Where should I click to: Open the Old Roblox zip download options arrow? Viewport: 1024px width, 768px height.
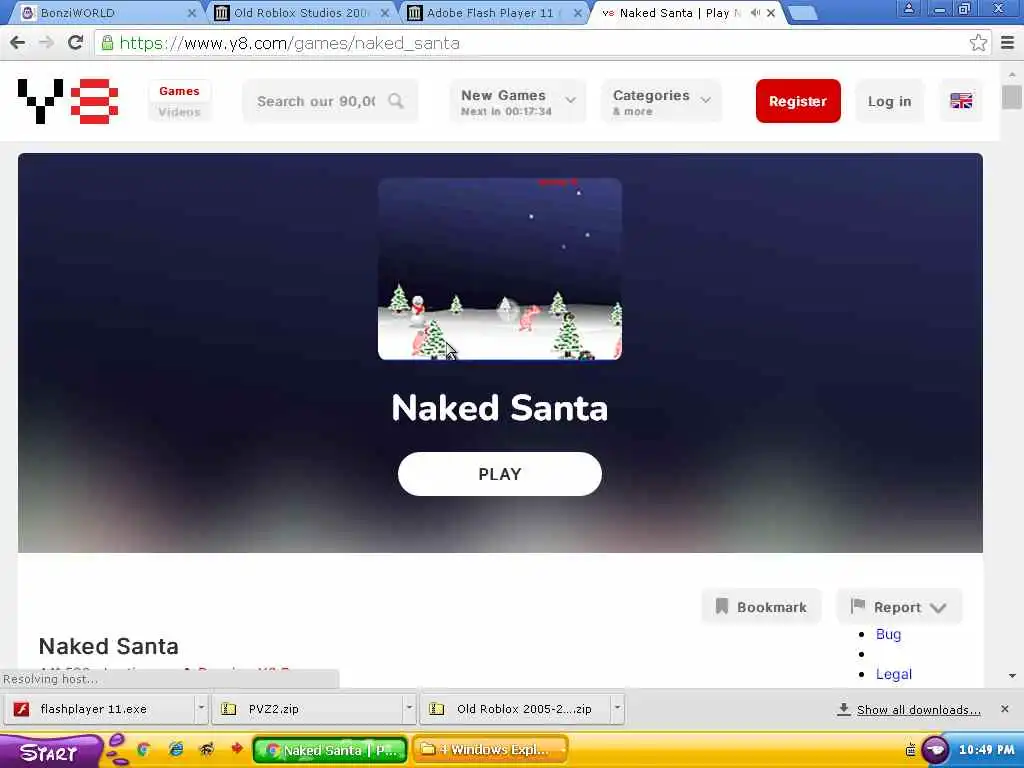click(617, 709)
